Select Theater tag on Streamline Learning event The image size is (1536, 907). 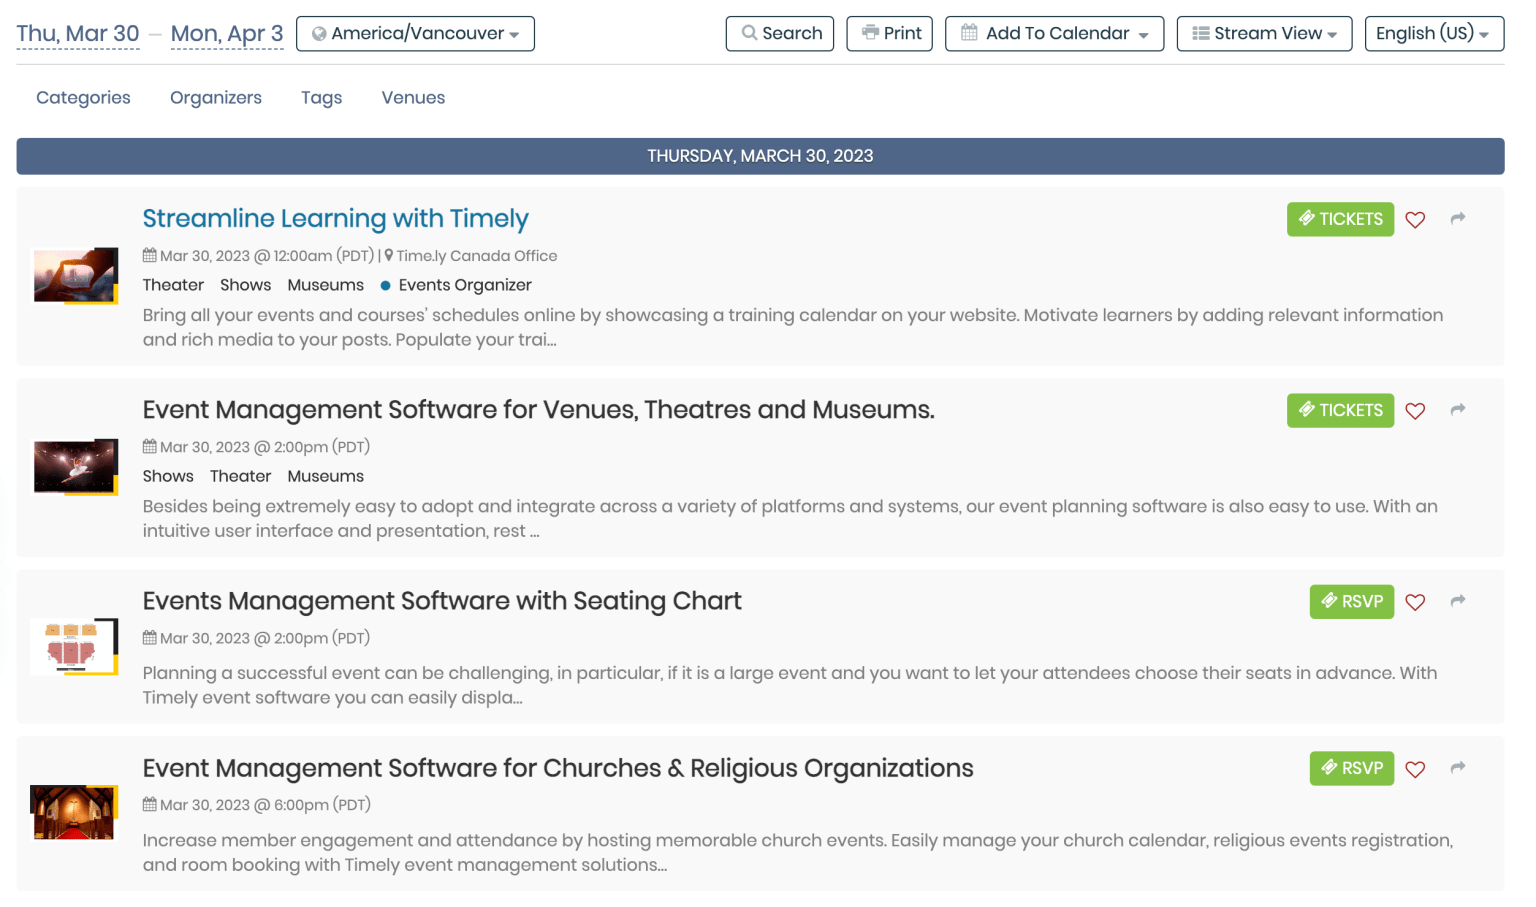[x=173, y=285]
